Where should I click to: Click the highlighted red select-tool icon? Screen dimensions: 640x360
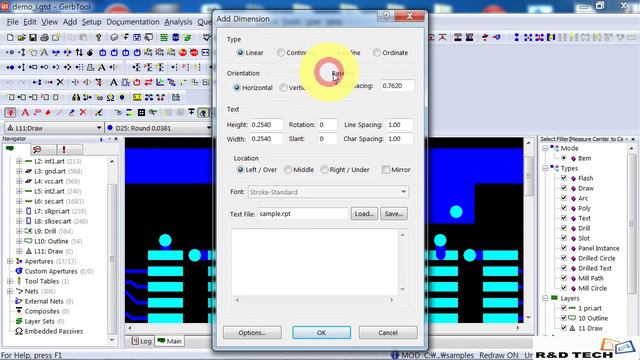[x=10, y=112]
